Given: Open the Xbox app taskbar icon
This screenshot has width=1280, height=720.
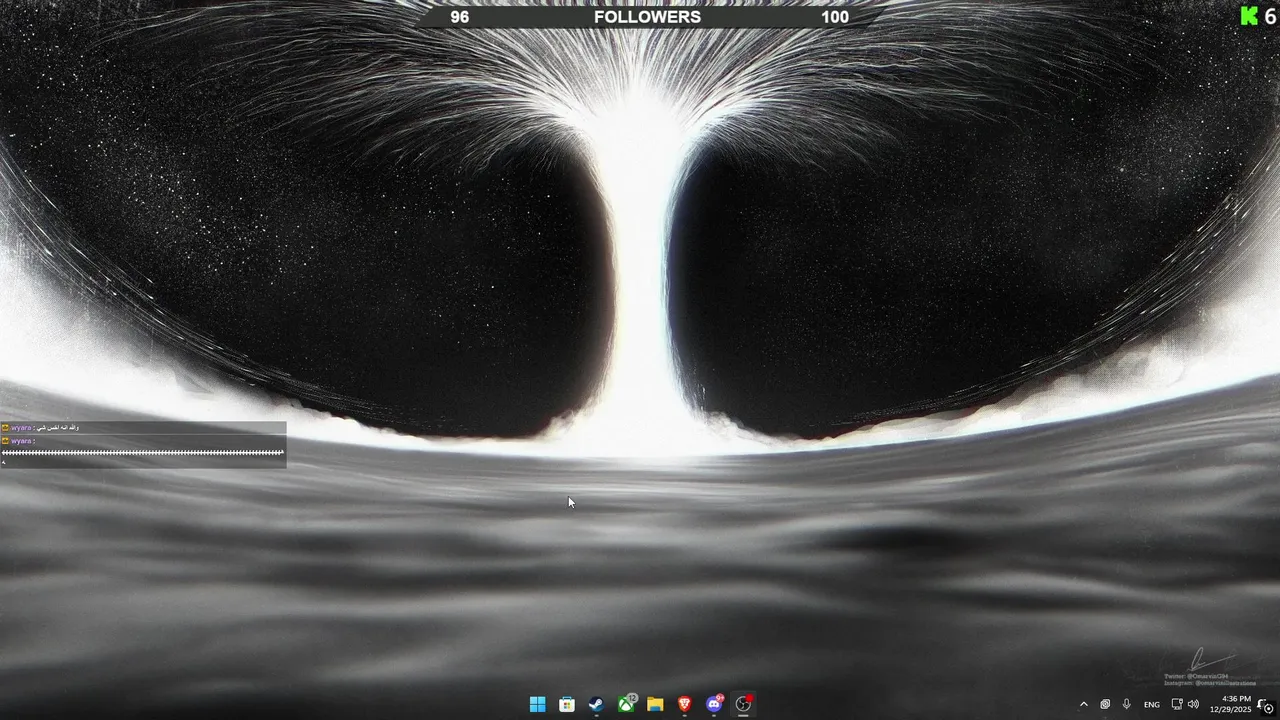Looking at the screenshot, I should [x=626, y=704].
